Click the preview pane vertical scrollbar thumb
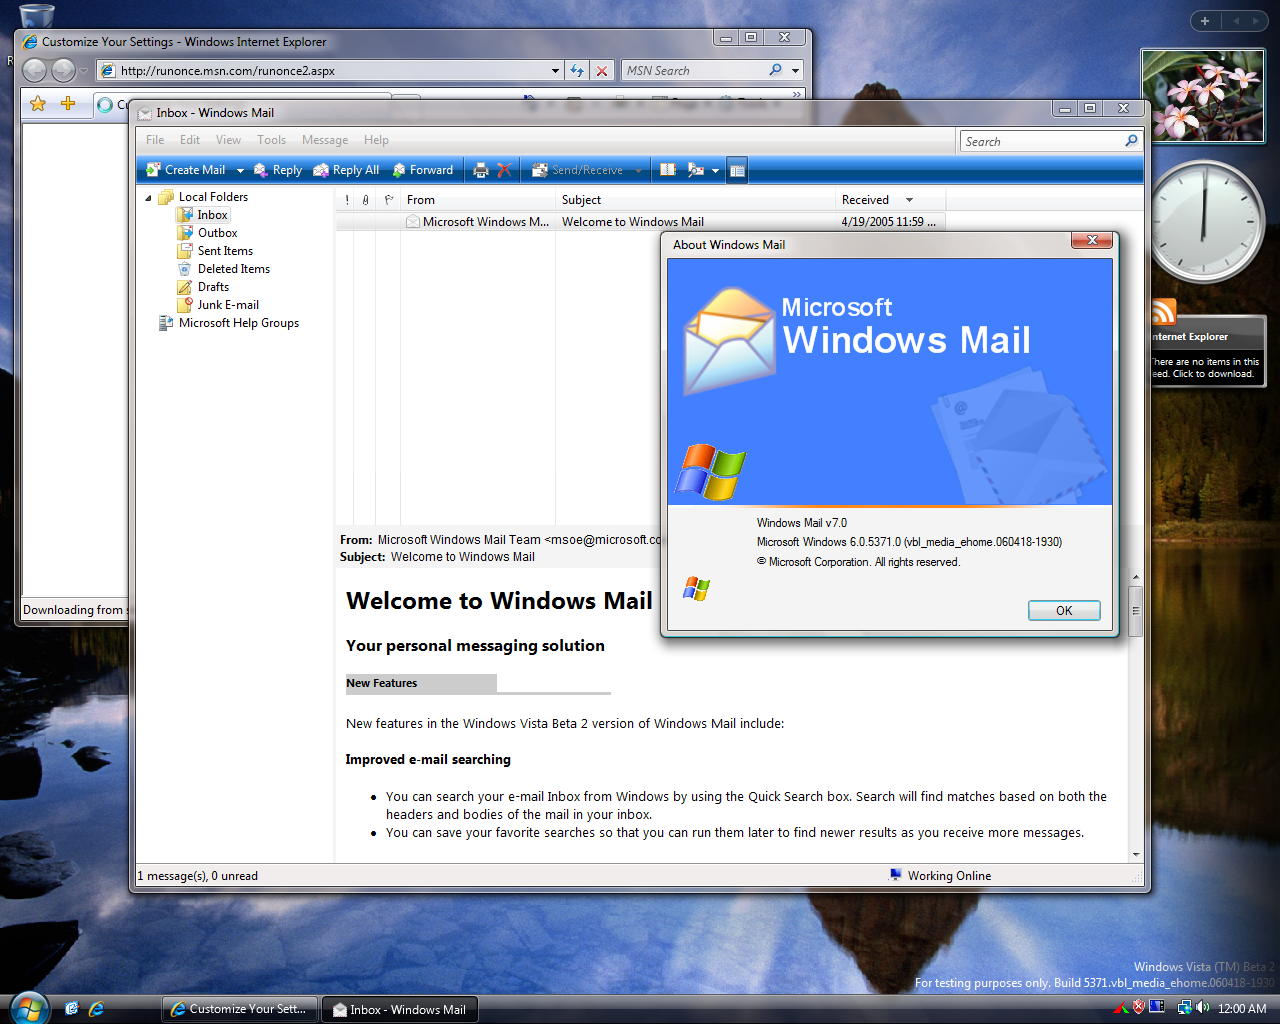This screenshot has height=1024, width=1280. pyautogui.click(x=1135, y=610)
